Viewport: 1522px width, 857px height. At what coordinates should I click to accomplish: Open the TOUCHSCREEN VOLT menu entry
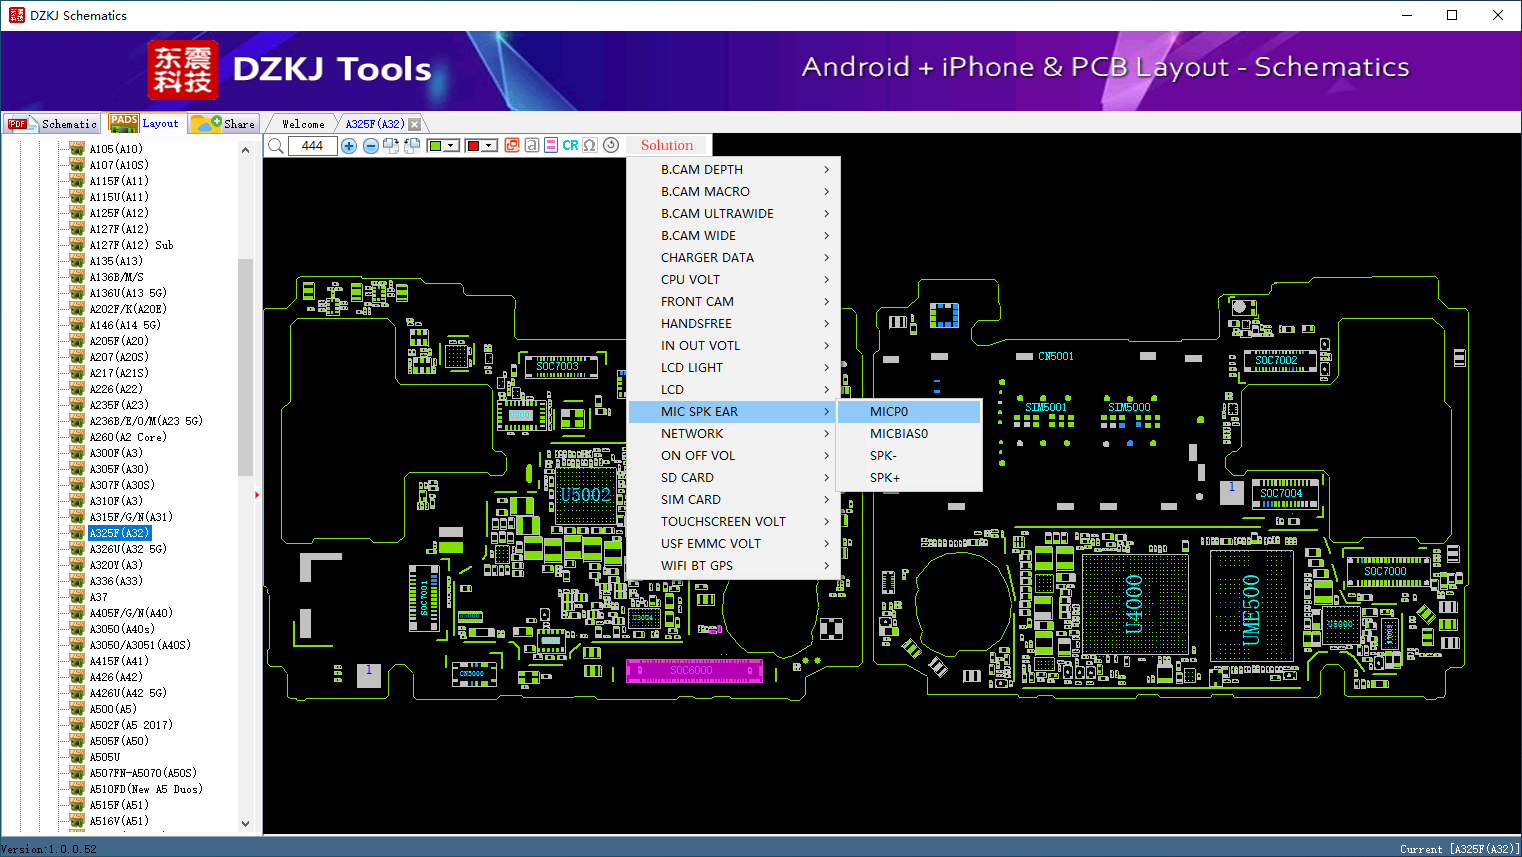pos(734,522)
